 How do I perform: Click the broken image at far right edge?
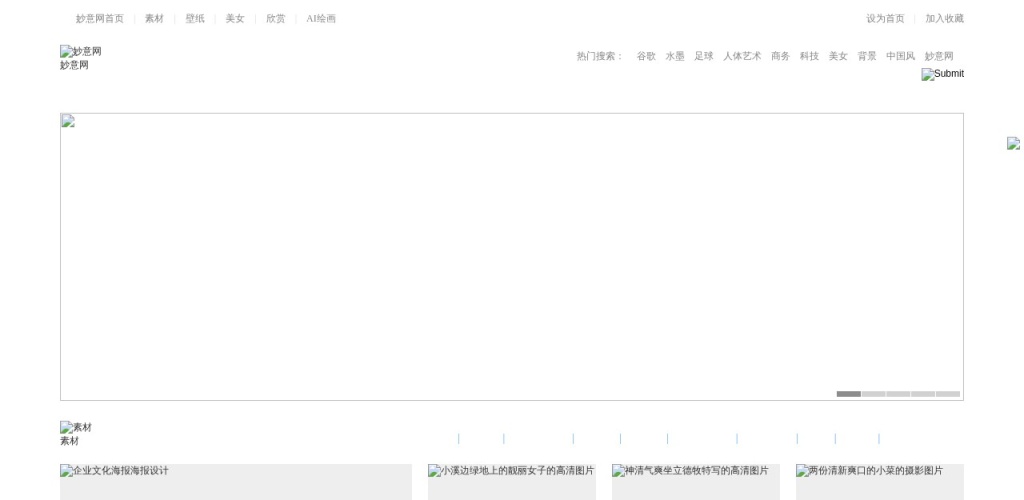[1014, 144]
